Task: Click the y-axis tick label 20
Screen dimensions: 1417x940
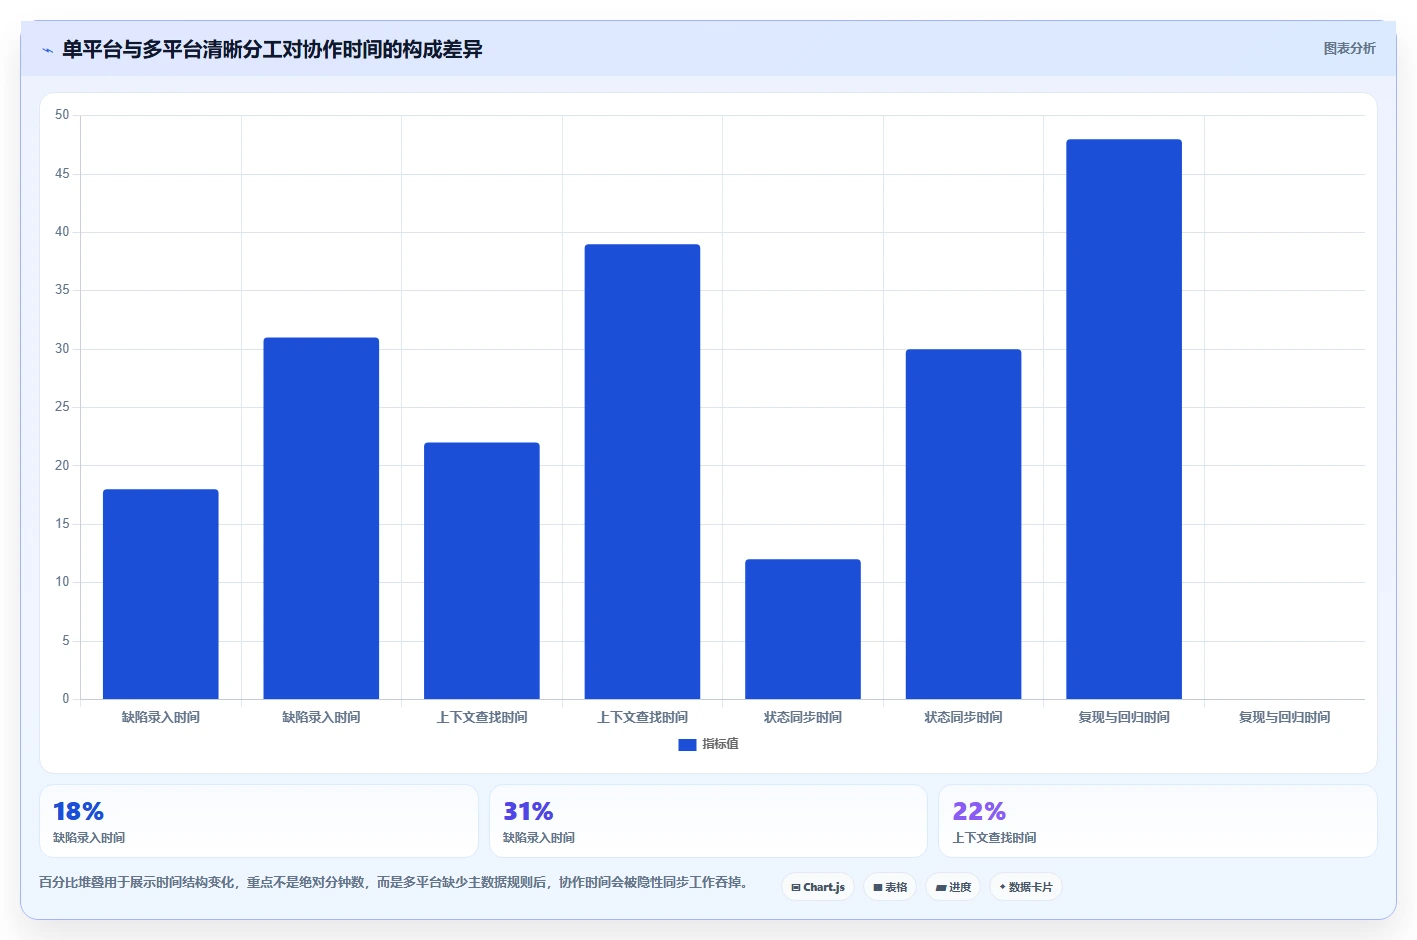Action: [x=62, y=466]
